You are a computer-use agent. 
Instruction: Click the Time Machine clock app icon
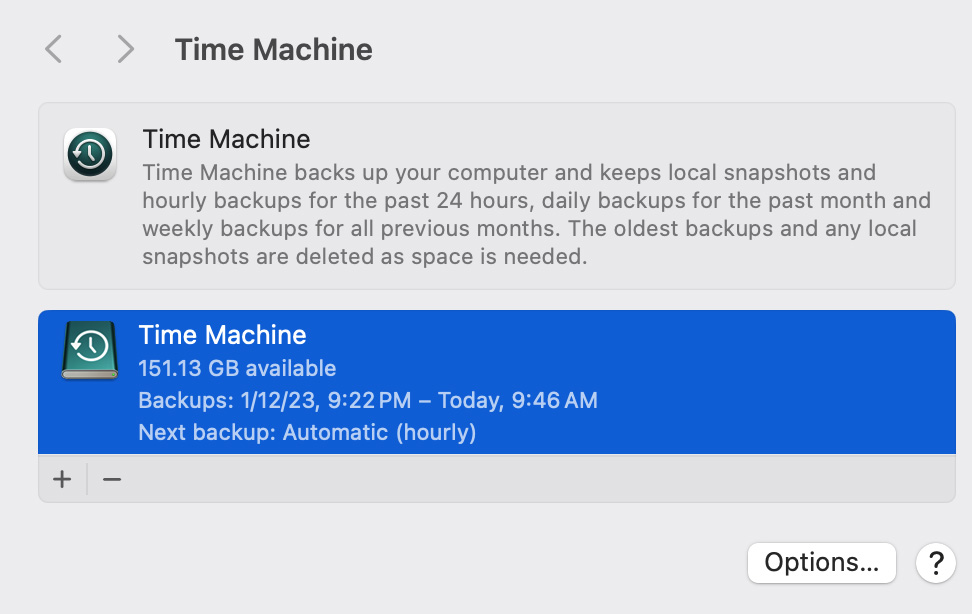[x=90, y=155]
